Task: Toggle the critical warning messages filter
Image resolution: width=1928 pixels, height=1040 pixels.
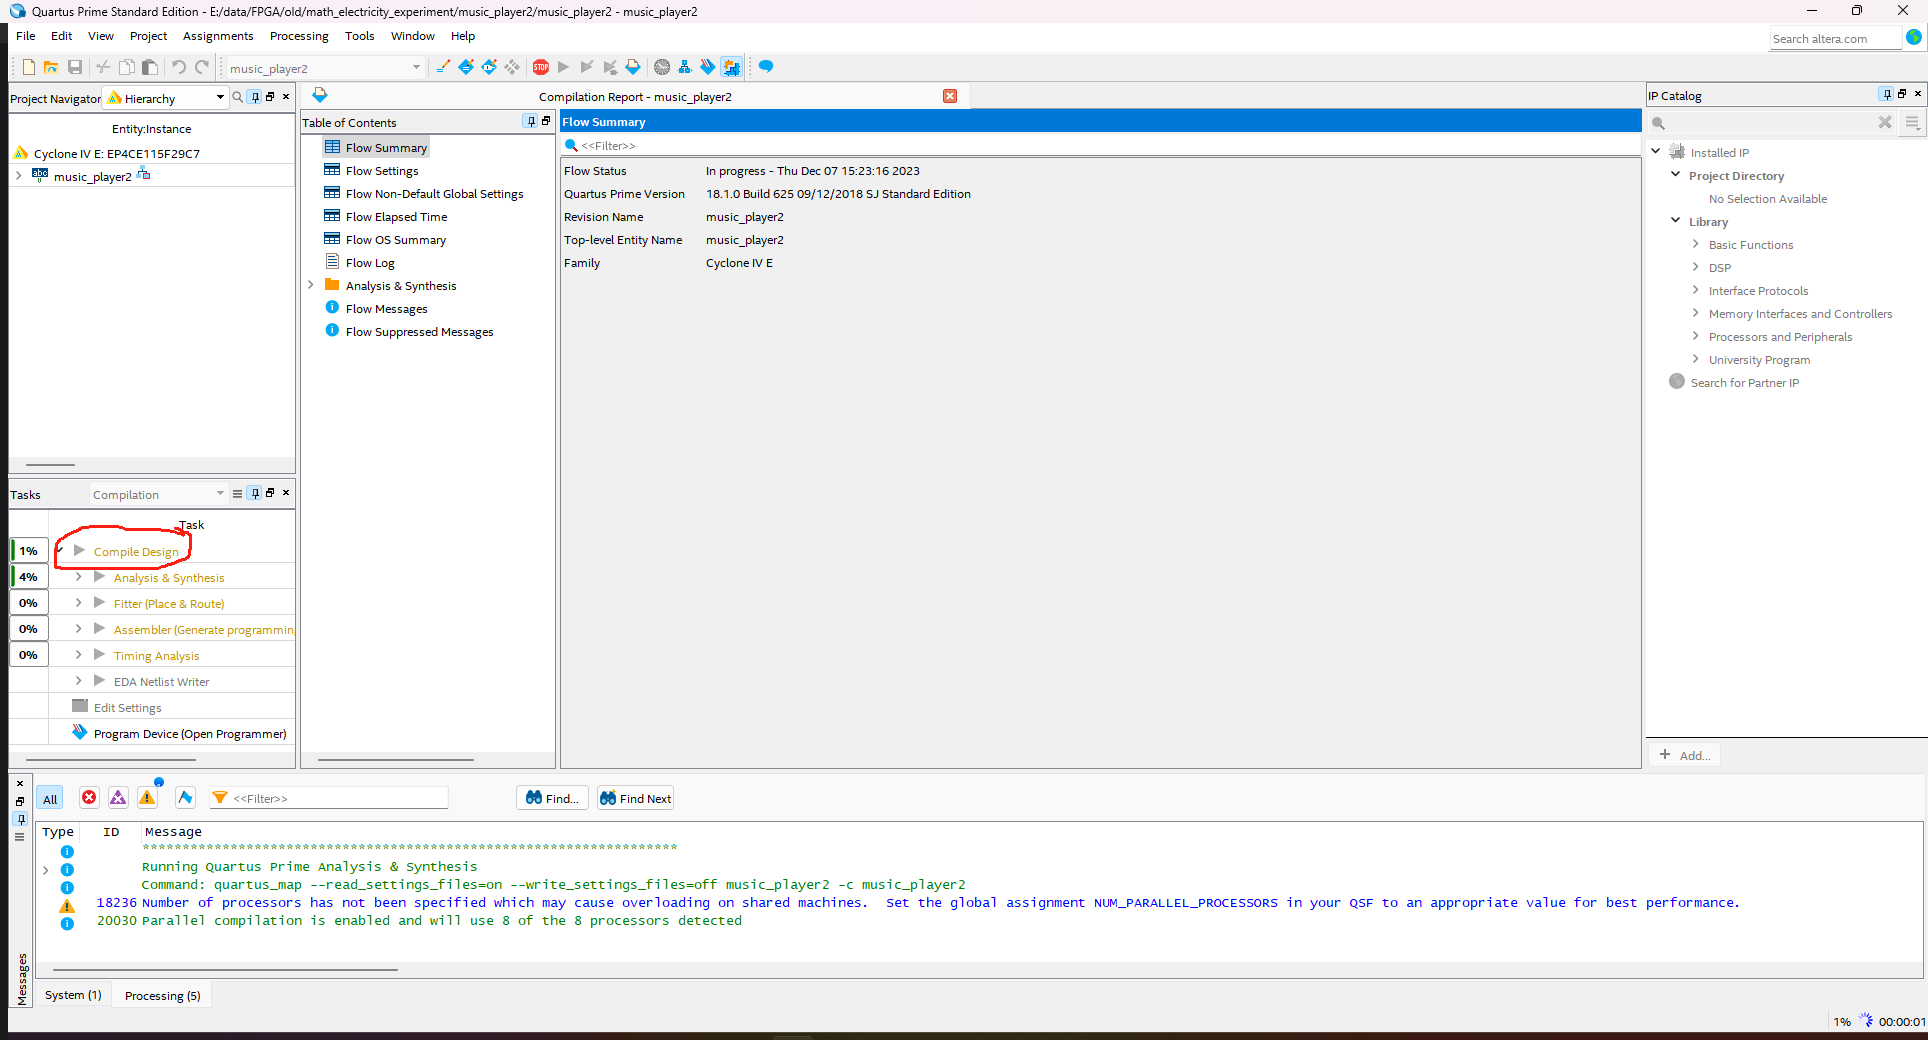Action: click(x=118, y=797)
